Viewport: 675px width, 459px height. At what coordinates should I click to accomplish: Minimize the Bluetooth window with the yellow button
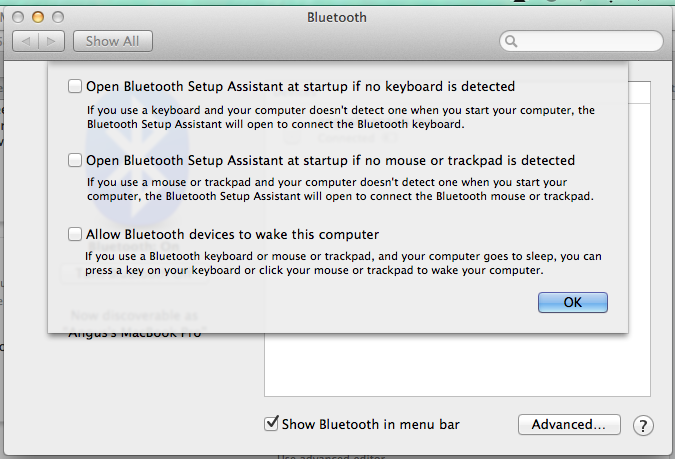click(38, 18)
